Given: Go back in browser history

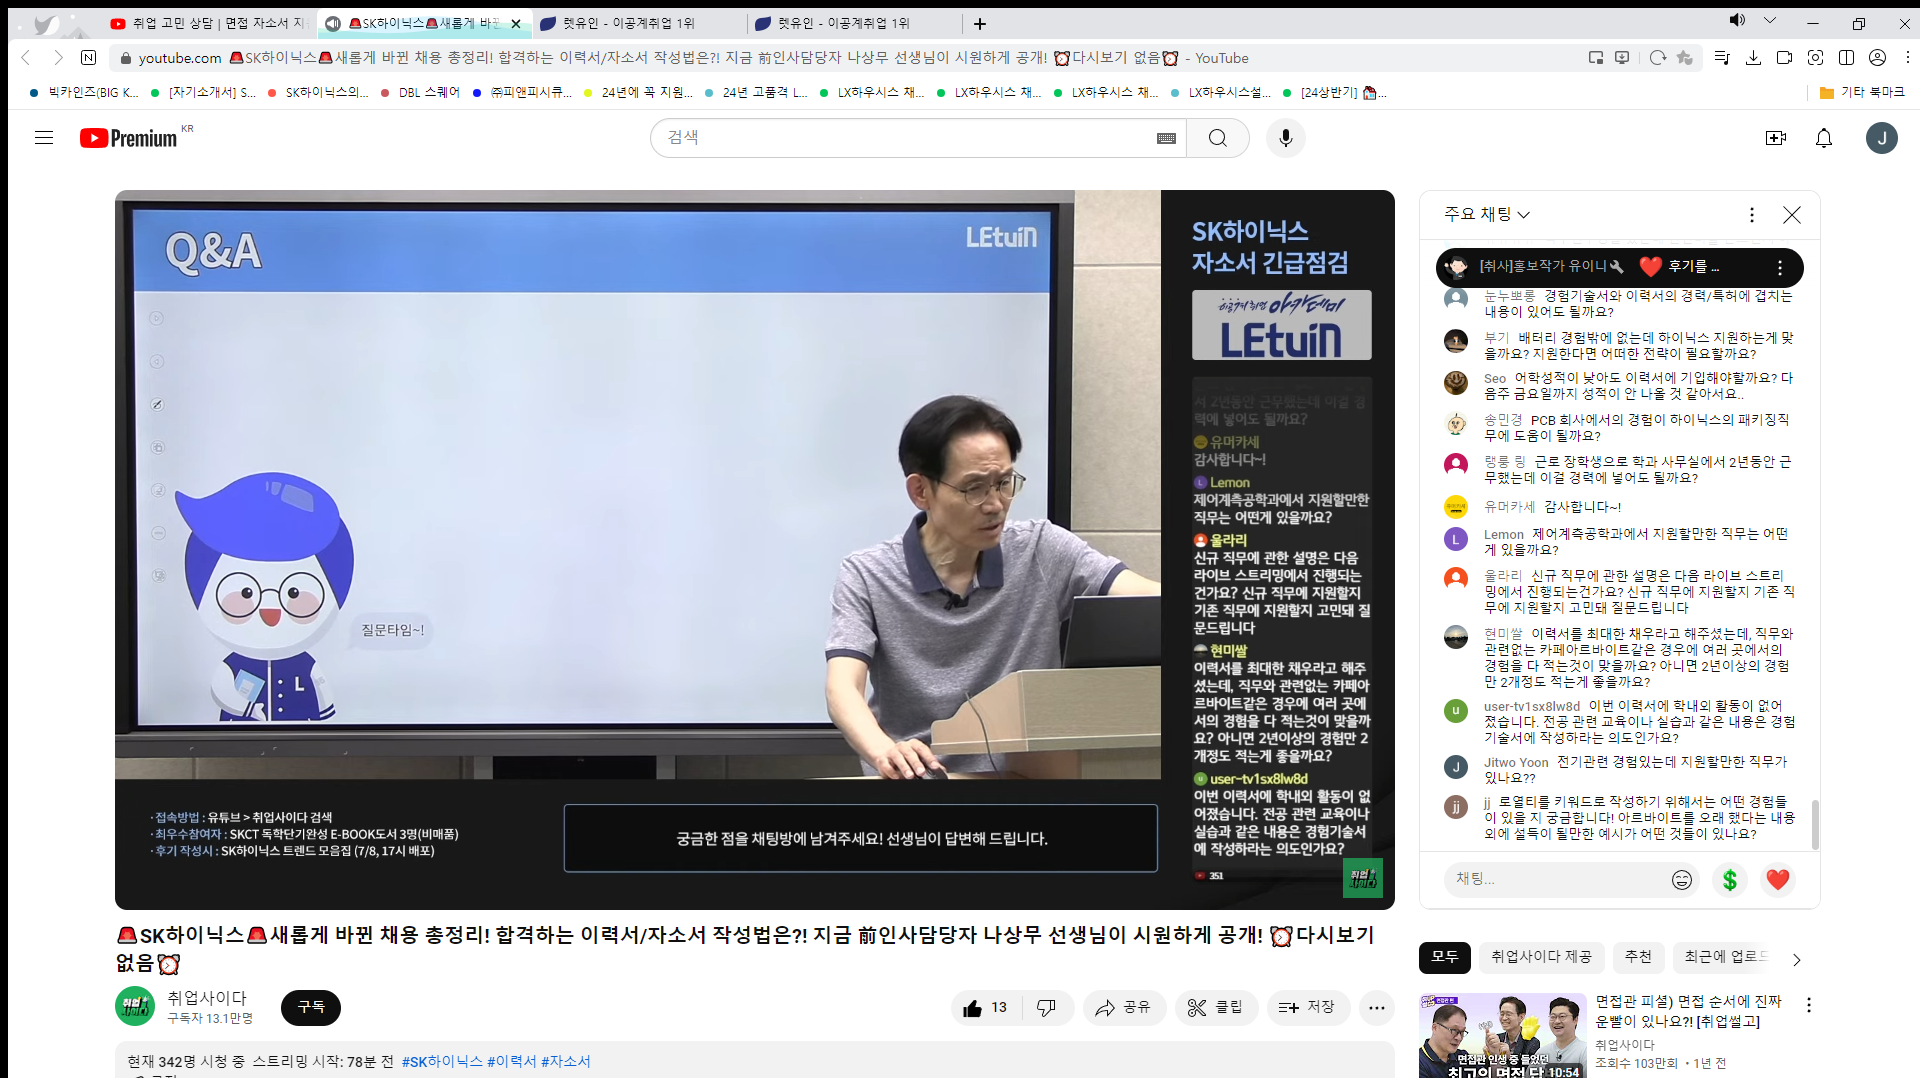Looking at the screenshot, I should click(x=27, y=58).
